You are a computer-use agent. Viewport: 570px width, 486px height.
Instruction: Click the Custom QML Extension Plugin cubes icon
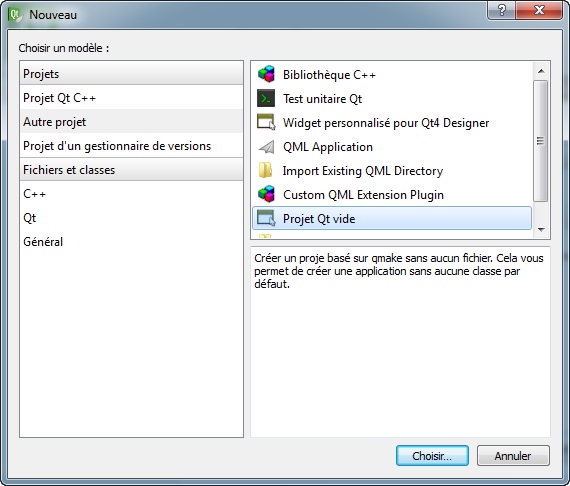[x=266, y=194]
